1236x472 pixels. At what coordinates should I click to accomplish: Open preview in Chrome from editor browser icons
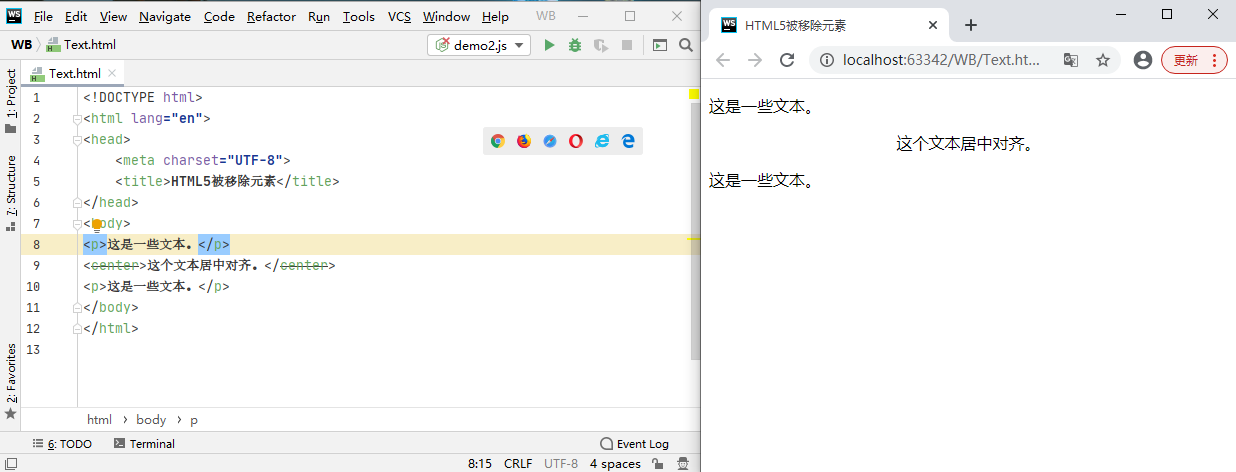(x=497, y=141)
